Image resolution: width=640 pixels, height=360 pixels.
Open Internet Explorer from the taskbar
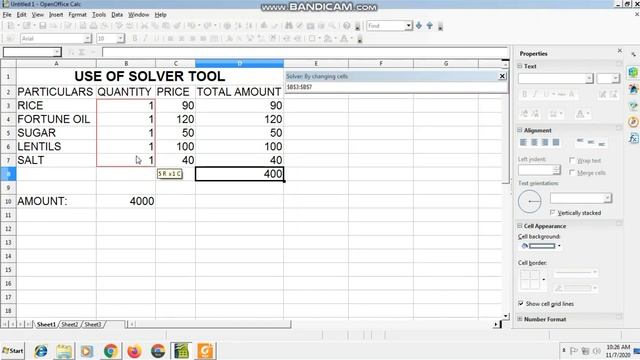(40, 351)
